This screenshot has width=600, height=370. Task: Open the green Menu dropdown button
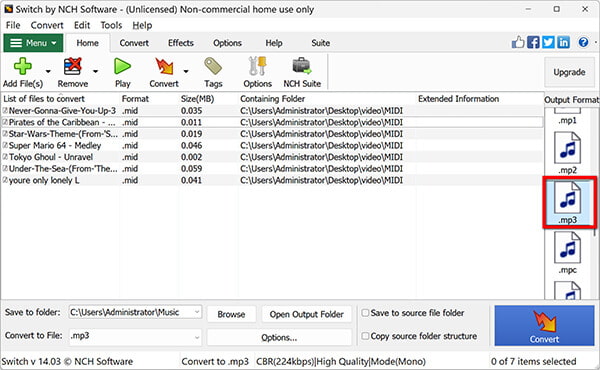click(33, 43)
